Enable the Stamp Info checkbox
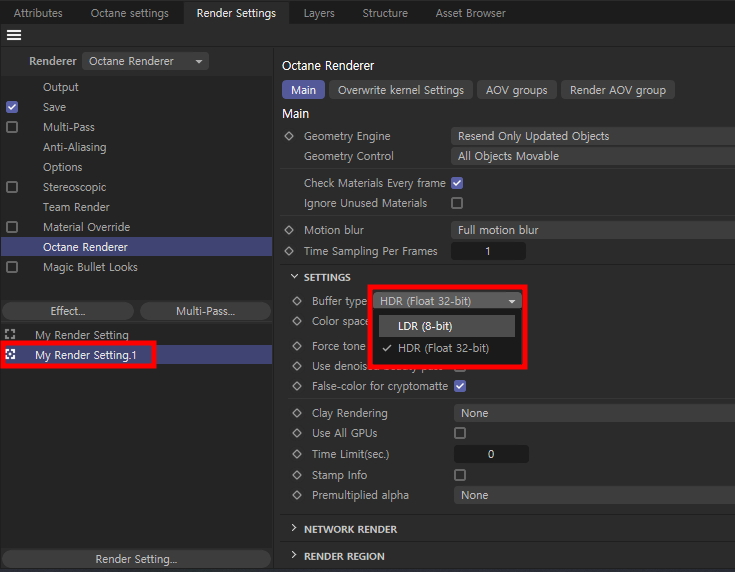 pos(460,475)
